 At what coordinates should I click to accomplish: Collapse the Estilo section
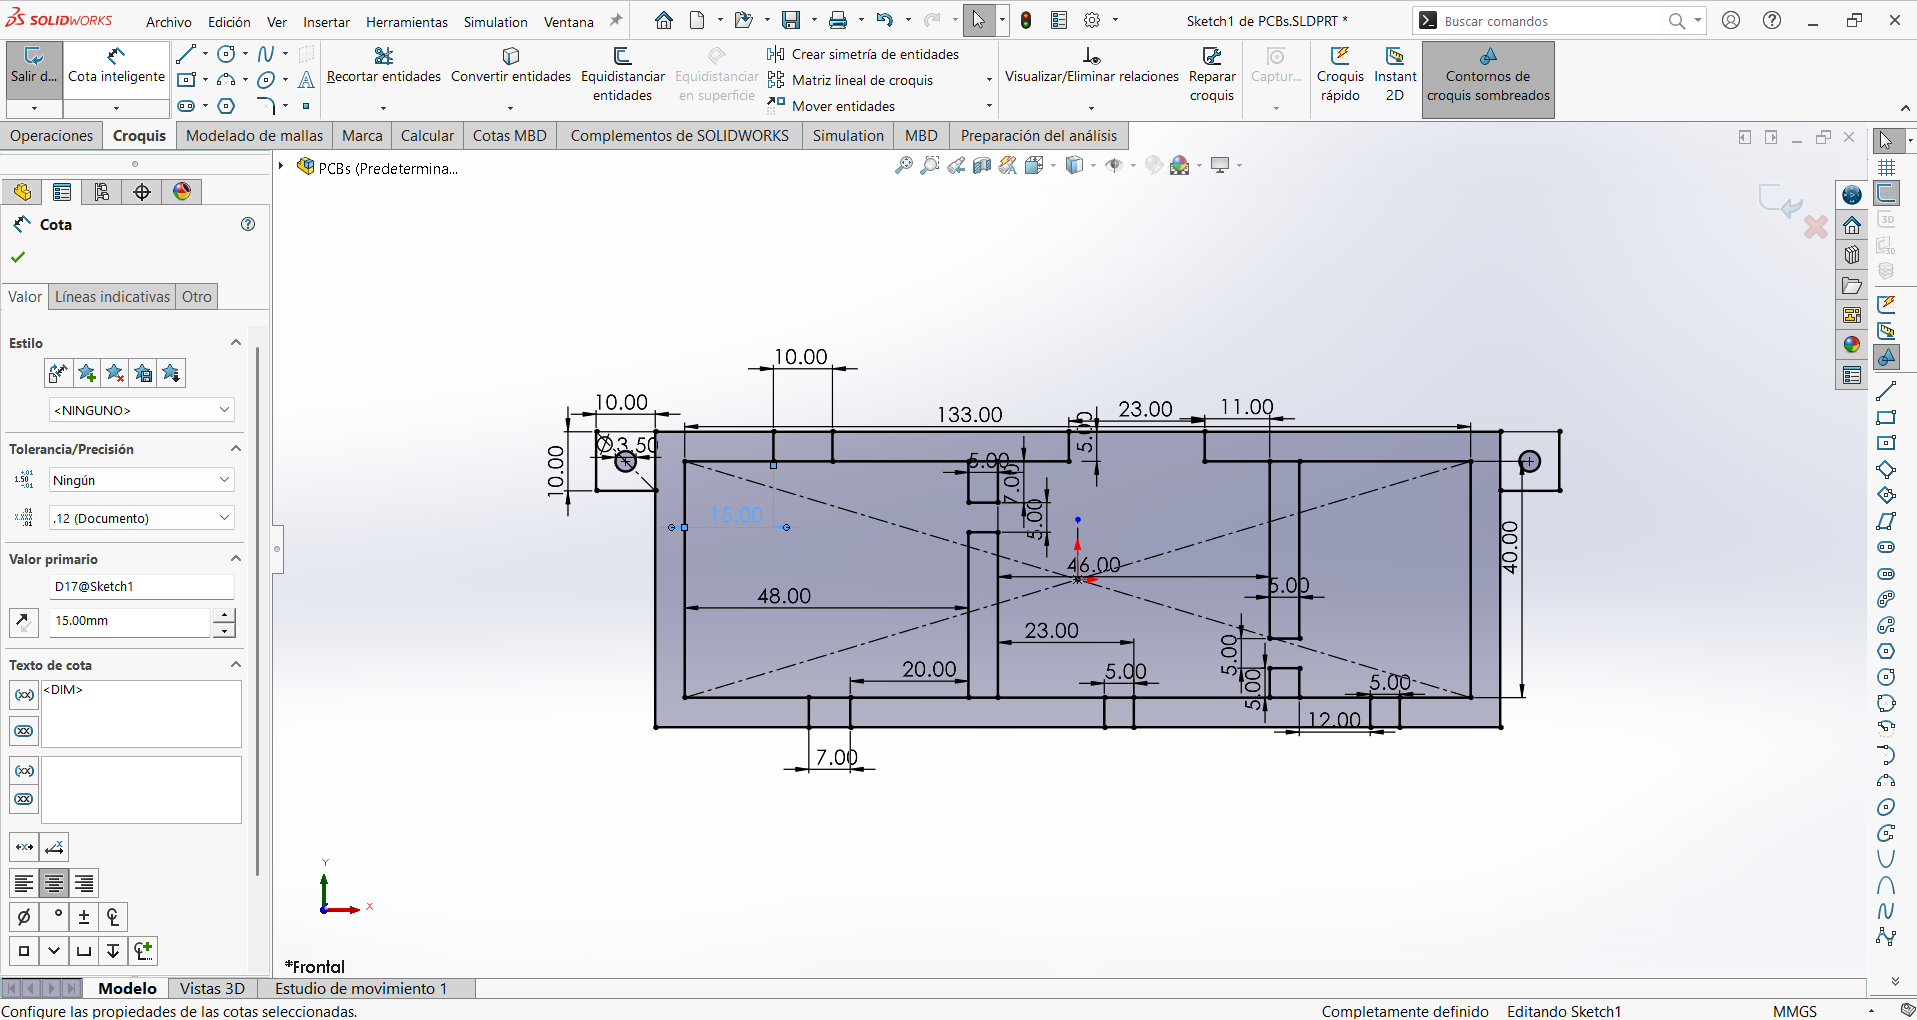click(236, 342)
